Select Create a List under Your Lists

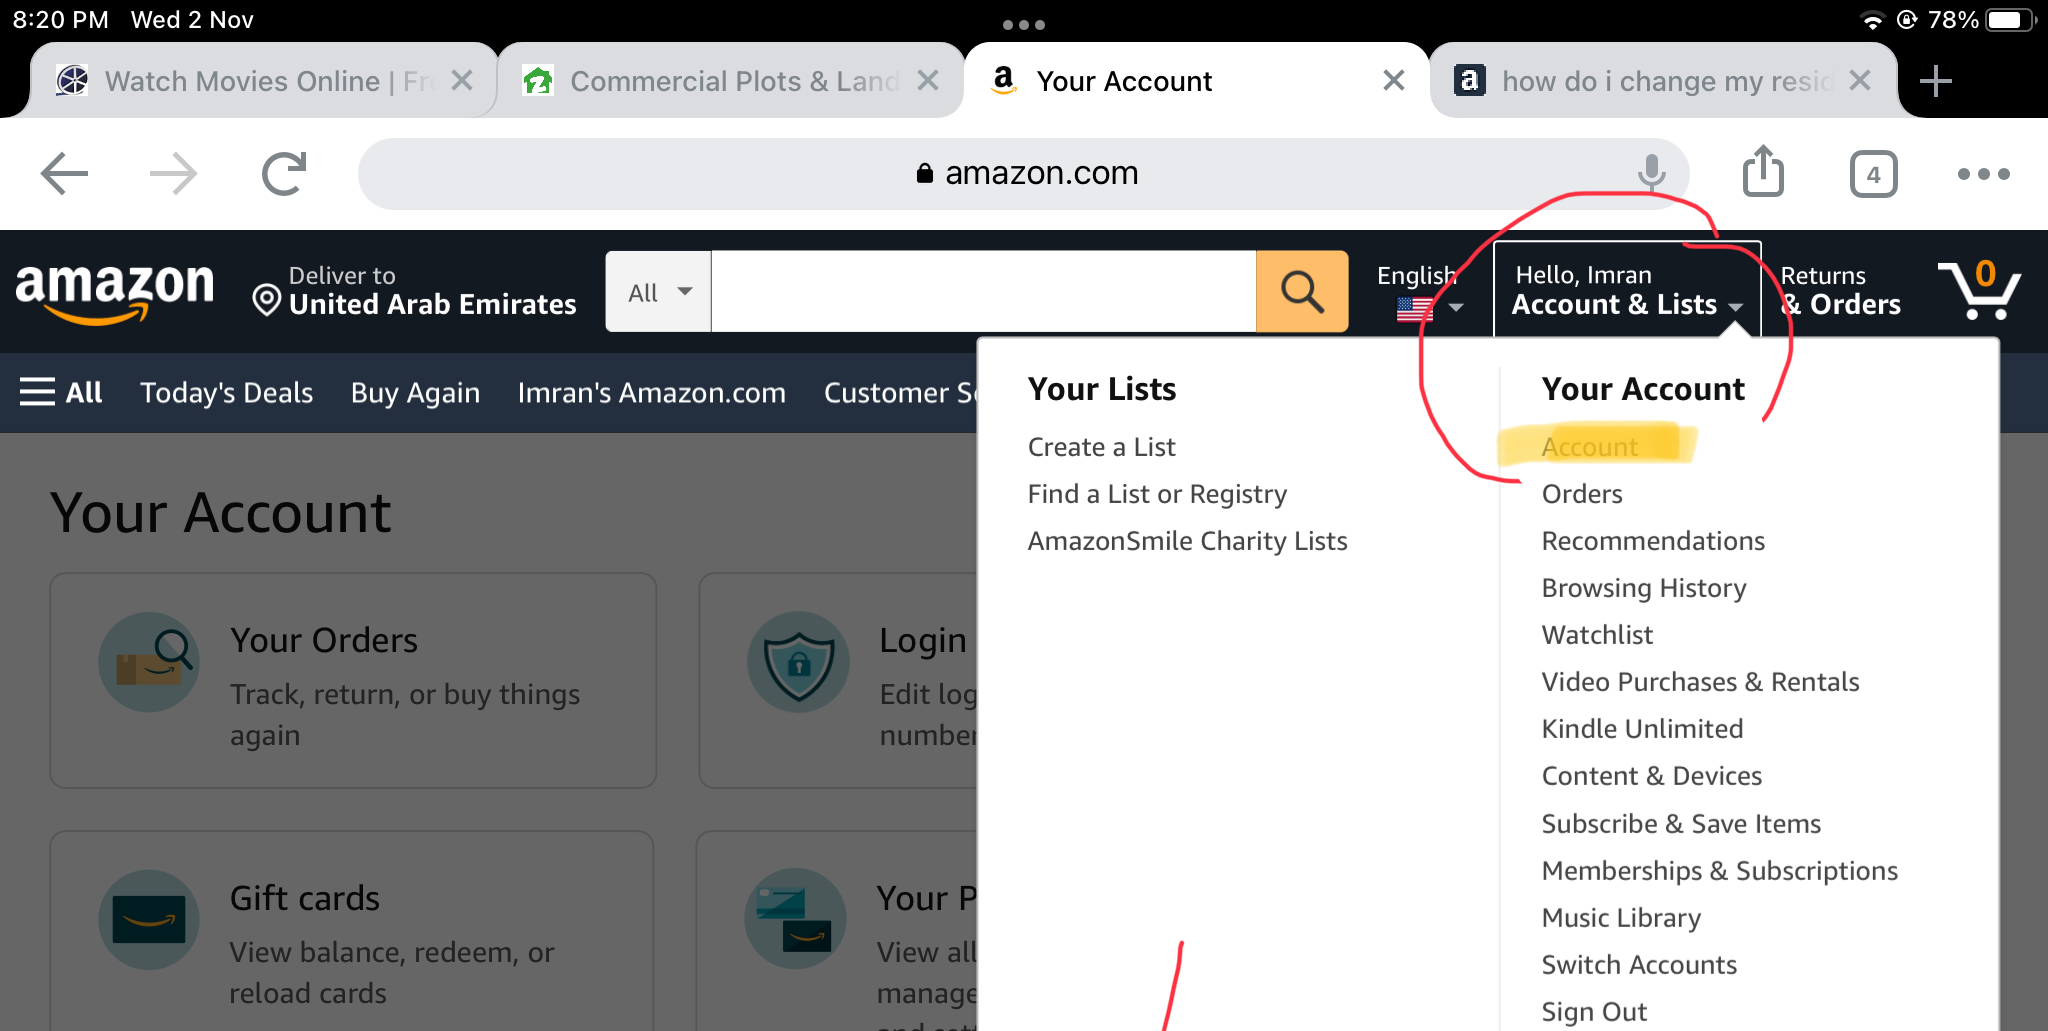tap(1100, 446)
